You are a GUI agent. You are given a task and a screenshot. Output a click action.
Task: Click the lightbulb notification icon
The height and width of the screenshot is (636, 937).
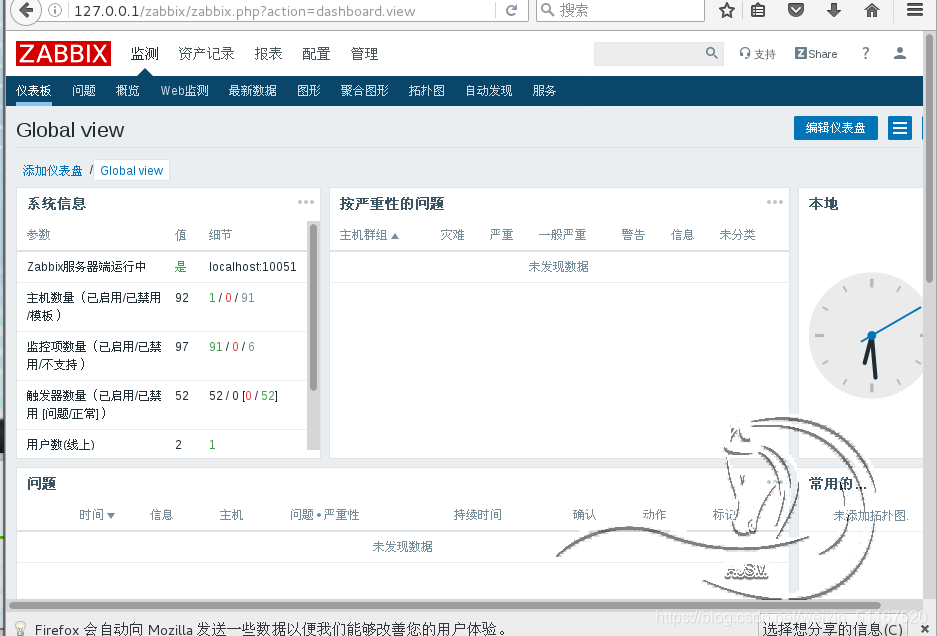pos(20,628)
